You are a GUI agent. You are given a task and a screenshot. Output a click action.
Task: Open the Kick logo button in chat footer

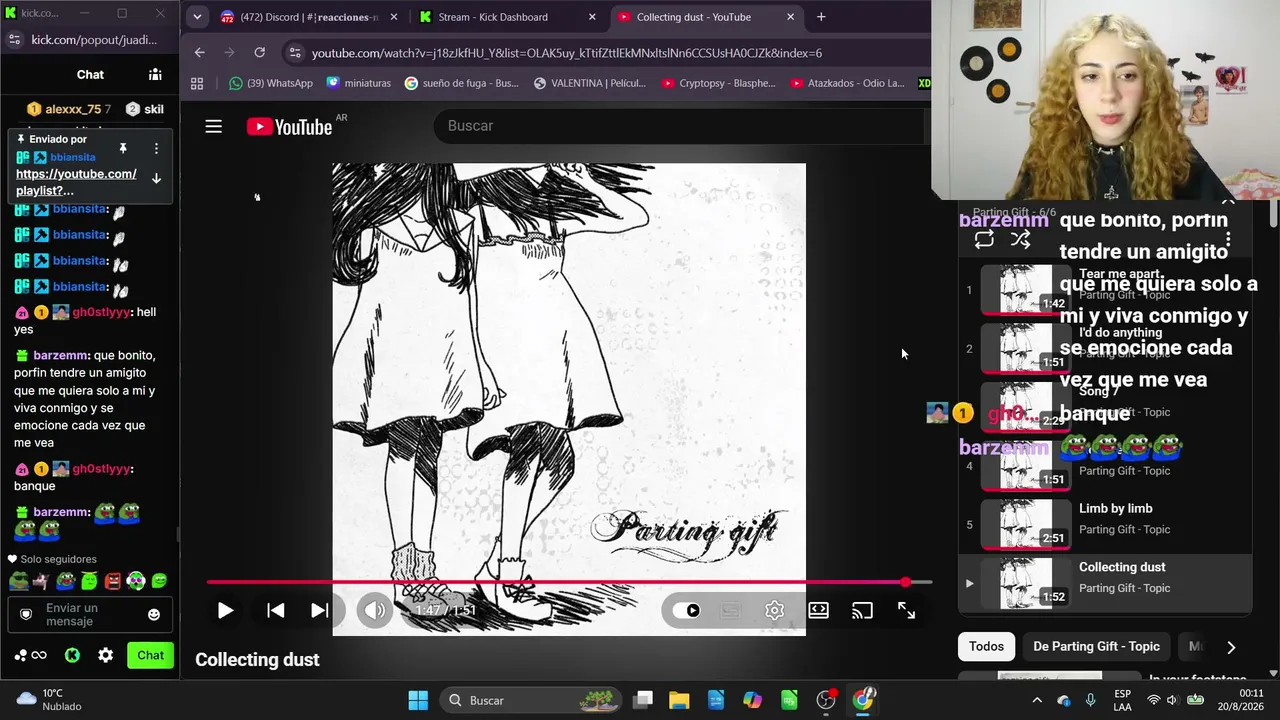[72, 655]
